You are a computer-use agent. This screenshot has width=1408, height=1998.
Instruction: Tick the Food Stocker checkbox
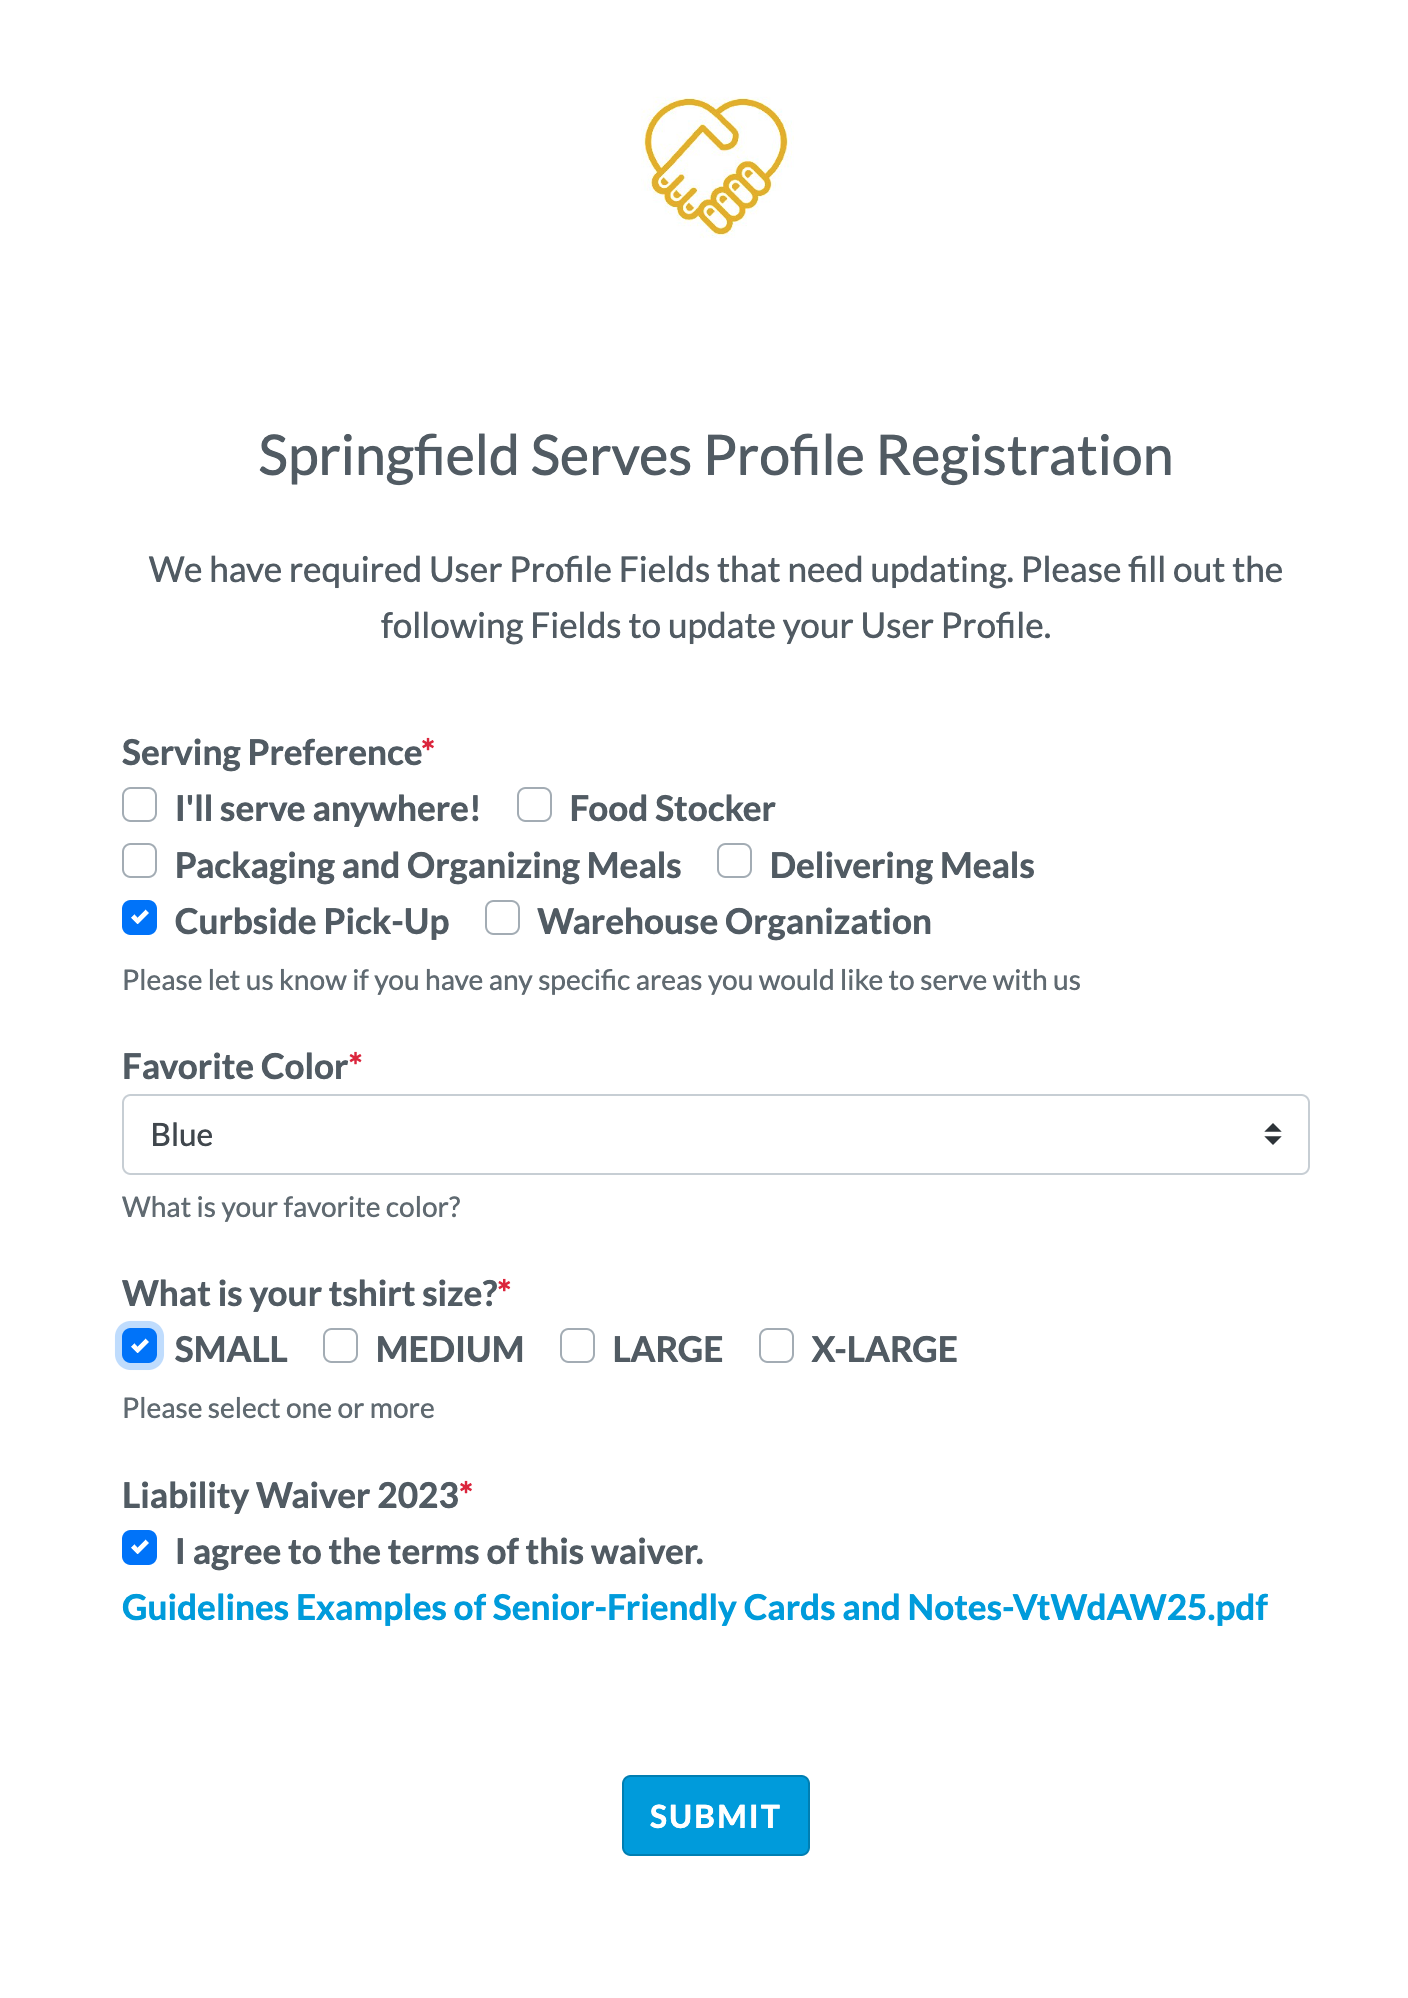534,804
